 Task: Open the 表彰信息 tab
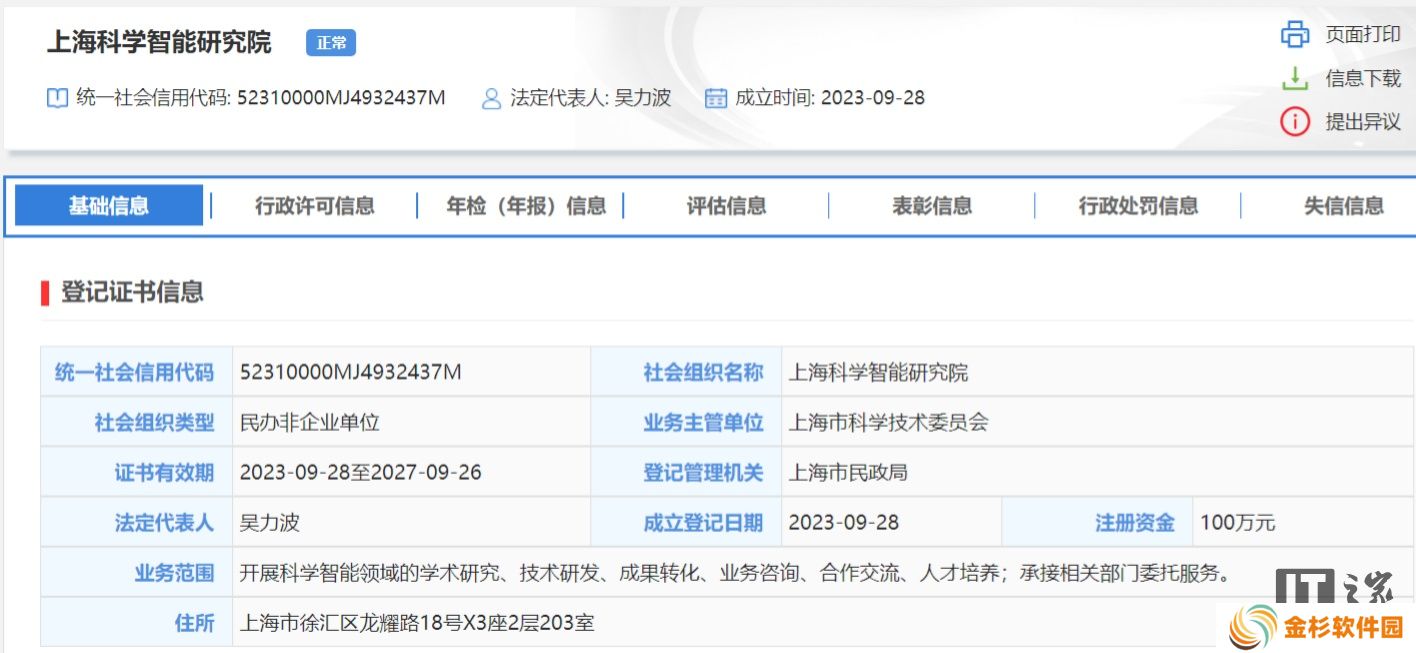click(x=932, y=206)
